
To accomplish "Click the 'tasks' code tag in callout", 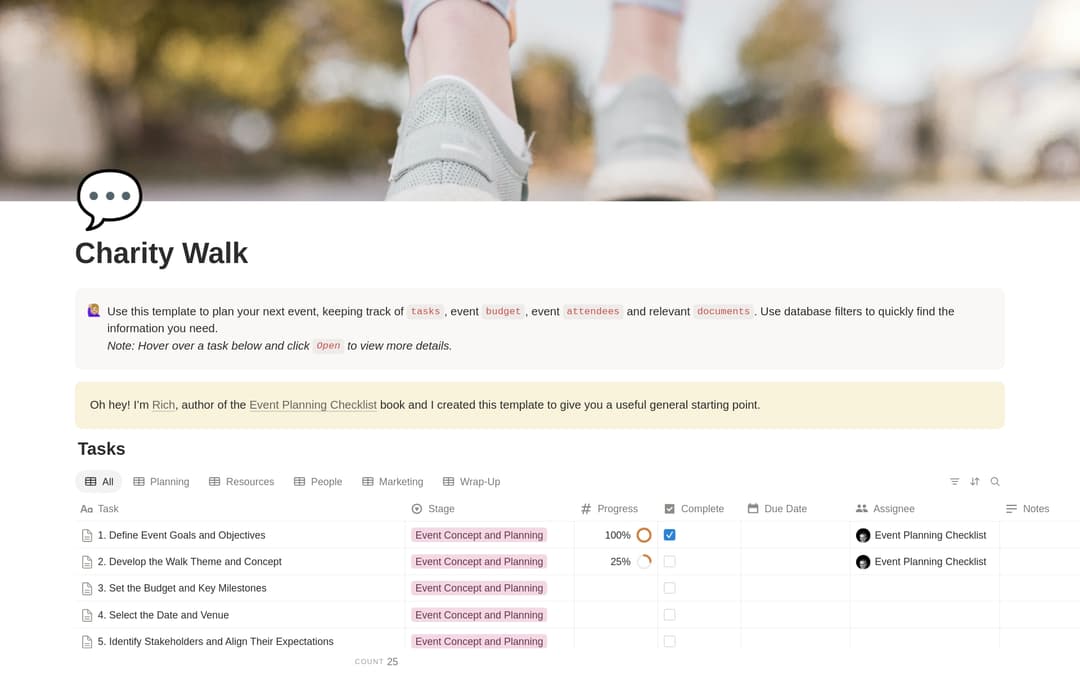I will 425,311.
